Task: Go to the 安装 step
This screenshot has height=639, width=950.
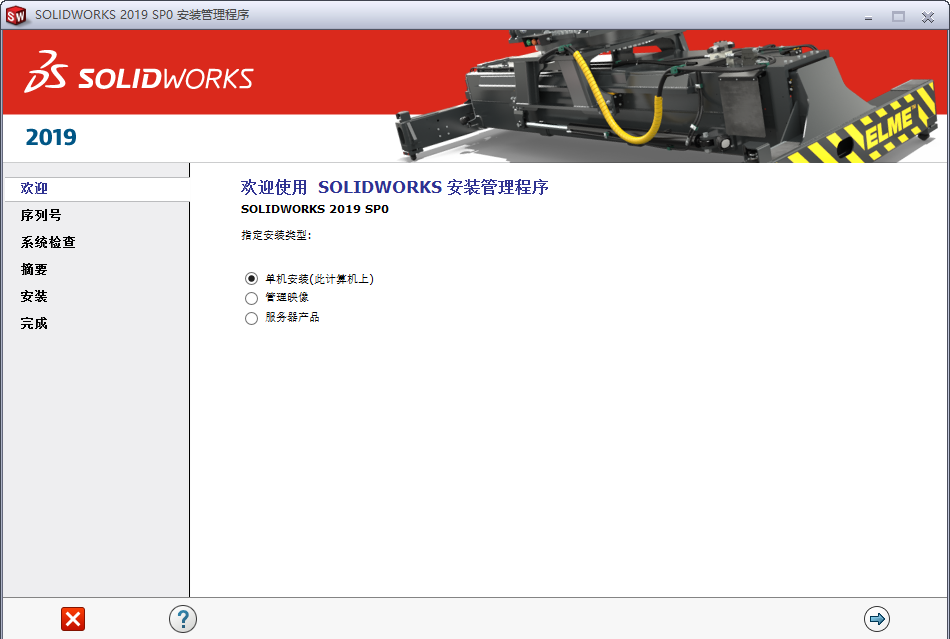Action: (x=34, y=296)
